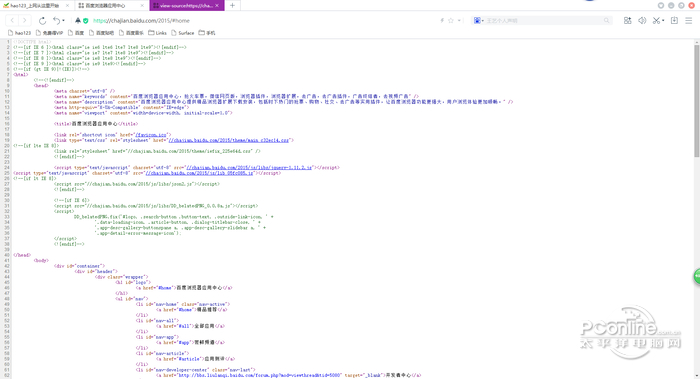The image size is (700, 379).
Task: Close the hao123 tab
Action: click(67, 6)
